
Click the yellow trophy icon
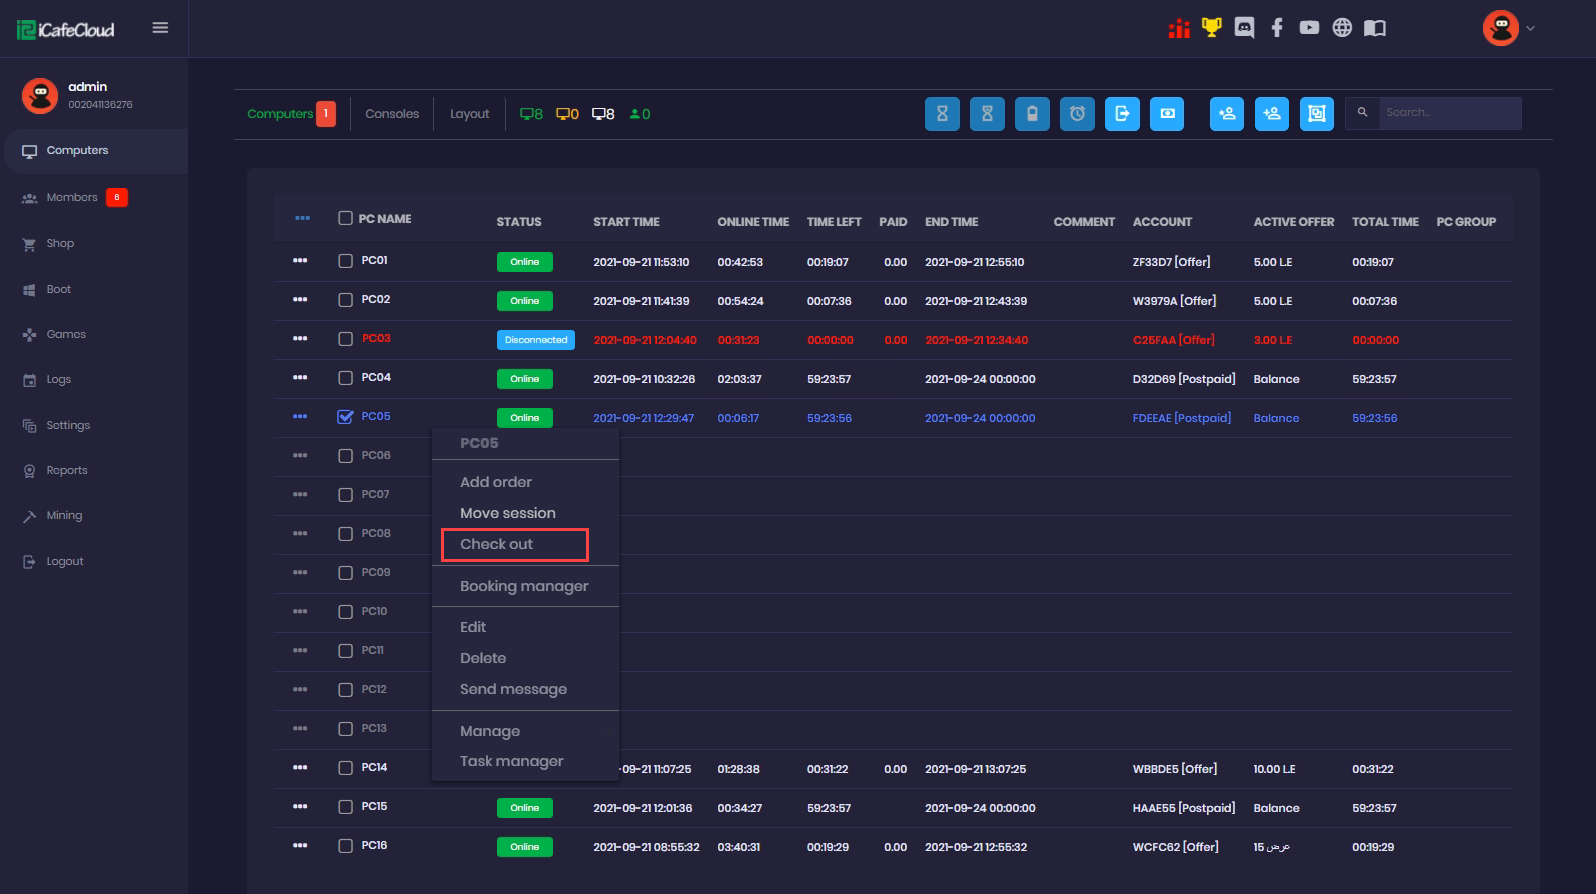[1211, 28]
